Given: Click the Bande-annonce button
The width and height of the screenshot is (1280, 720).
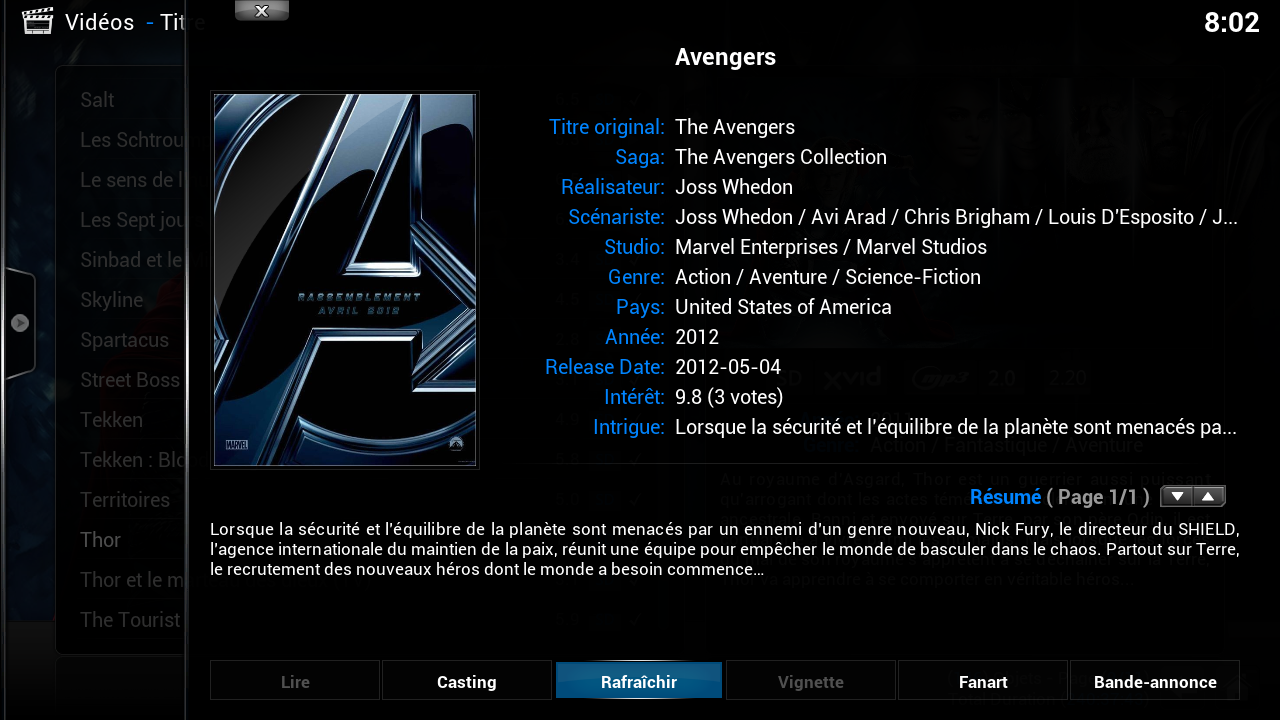Looking at the screenshot, I should click(x=1155, y=681).
